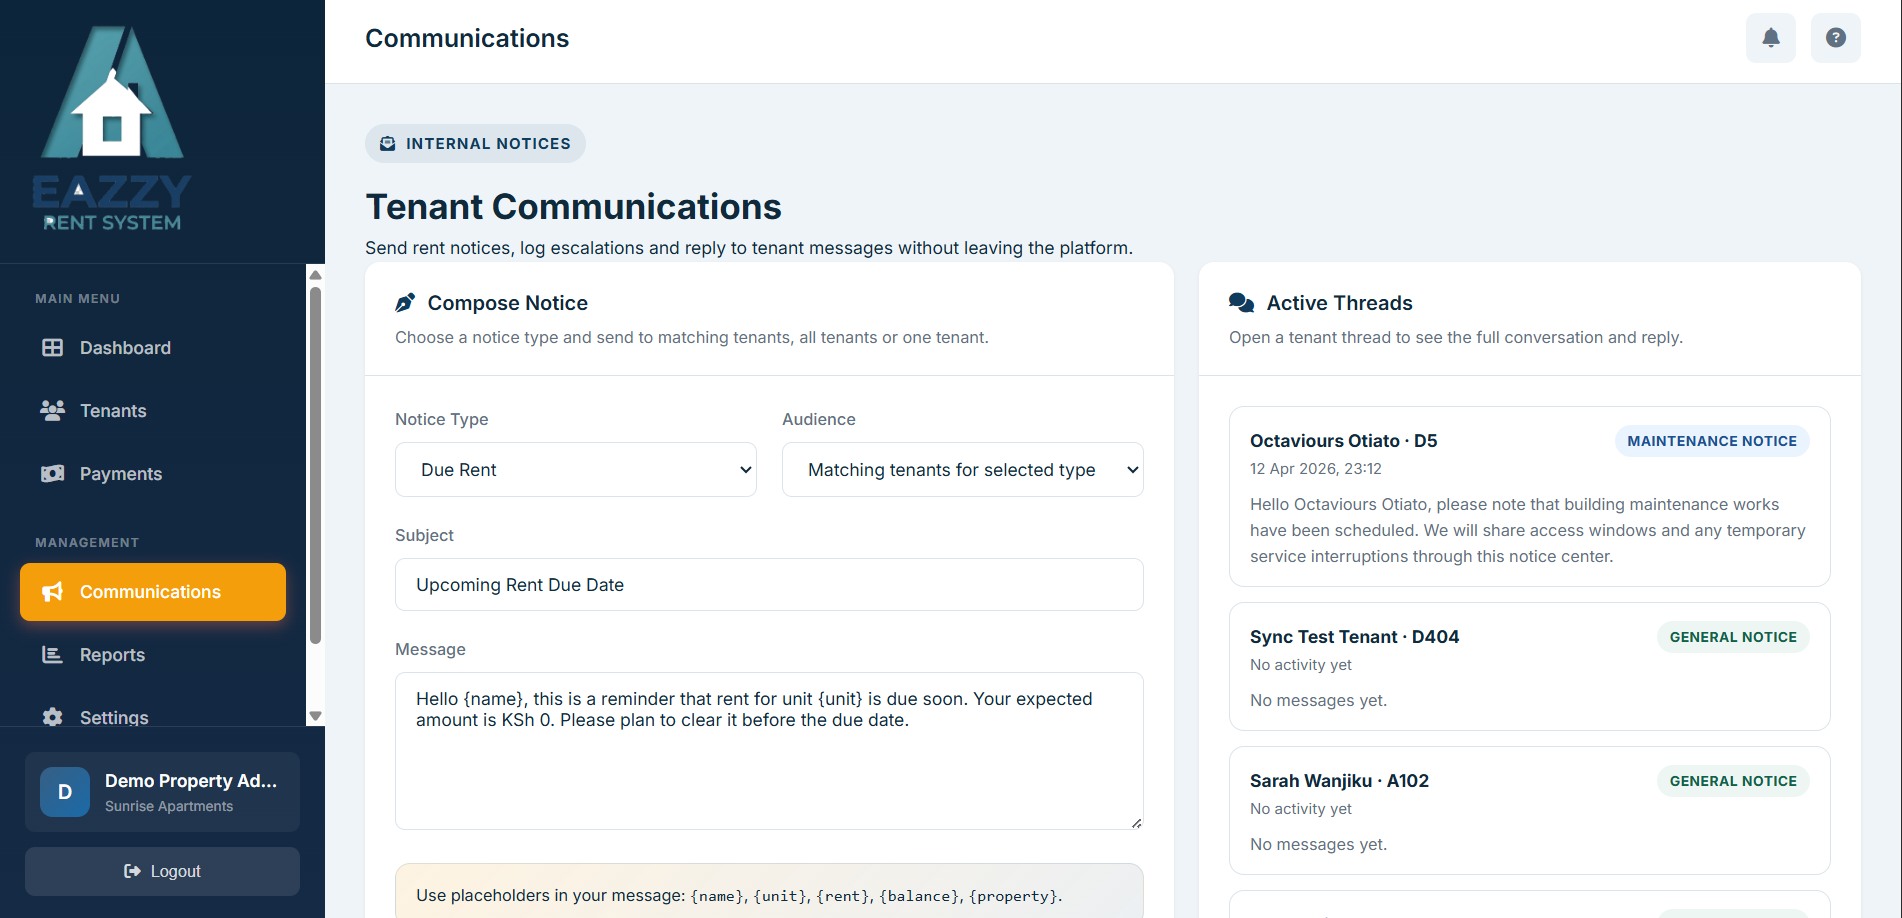Open Sync Test Tenant D404 thread

click(x=1529, y=666)
